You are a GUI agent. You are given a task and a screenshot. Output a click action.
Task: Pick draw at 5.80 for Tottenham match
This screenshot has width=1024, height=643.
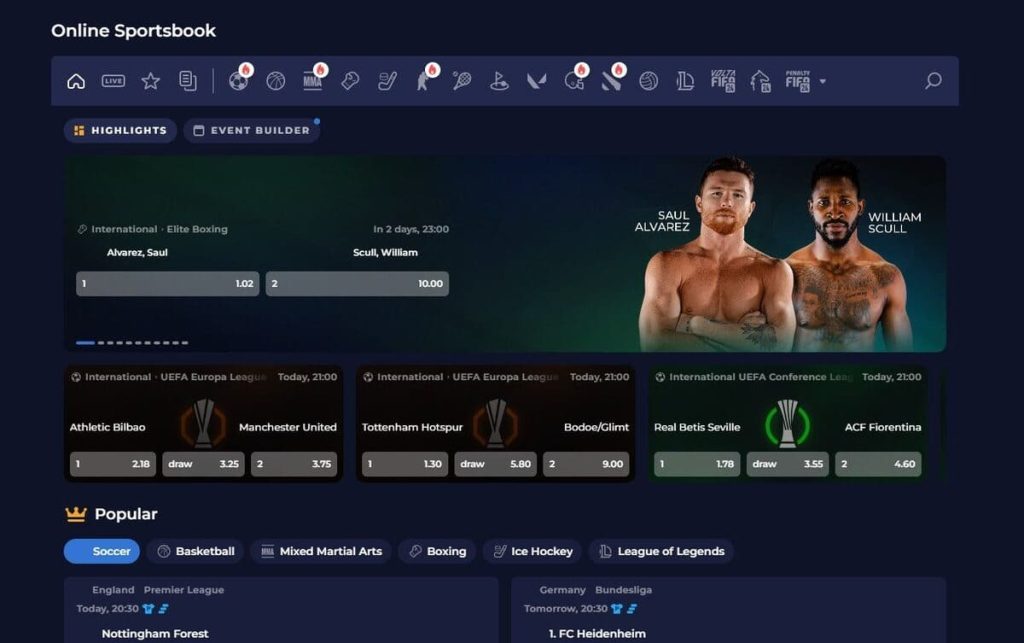495,464
